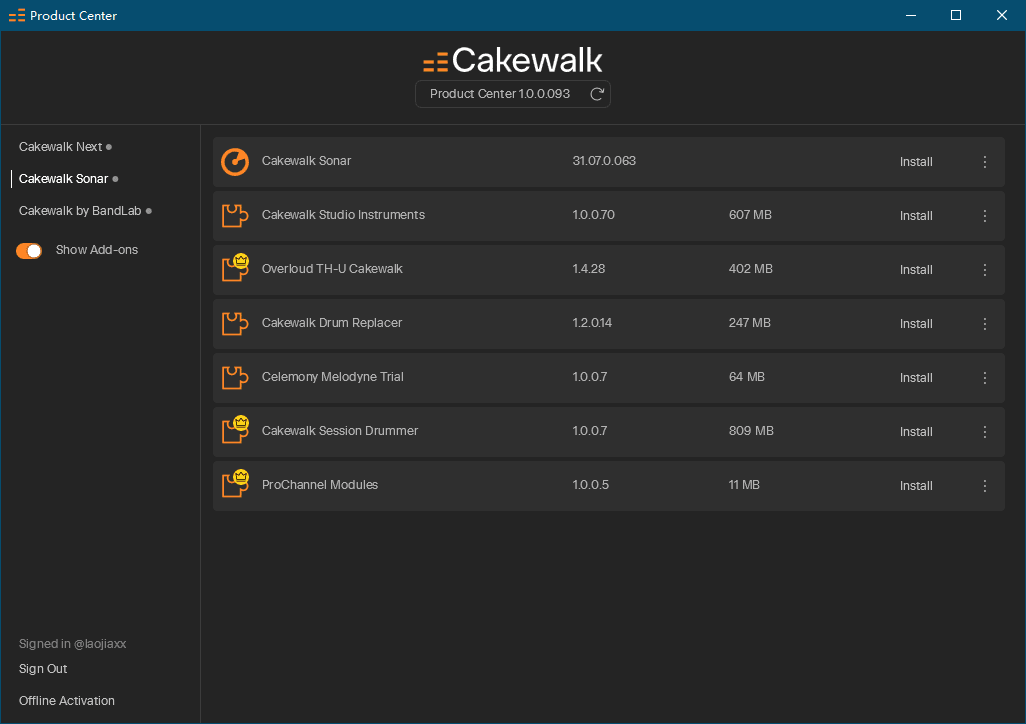Install Cakewalk Studio Instruments
The height and width of the screenshot is (724, 1026).
916,216
